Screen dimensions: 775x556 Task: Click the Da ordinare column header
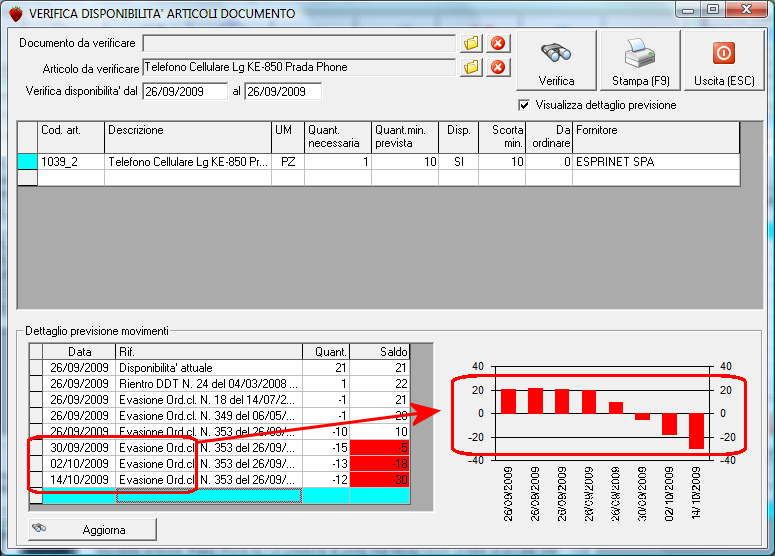pos(549,137)
